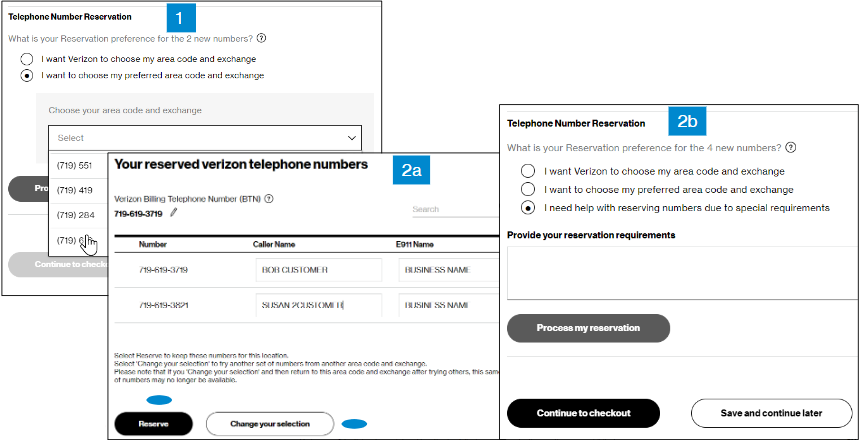Click the Save and continue later button
This screenshot has height=440, width=859.
pyautogui.click(x=772, y=413)
